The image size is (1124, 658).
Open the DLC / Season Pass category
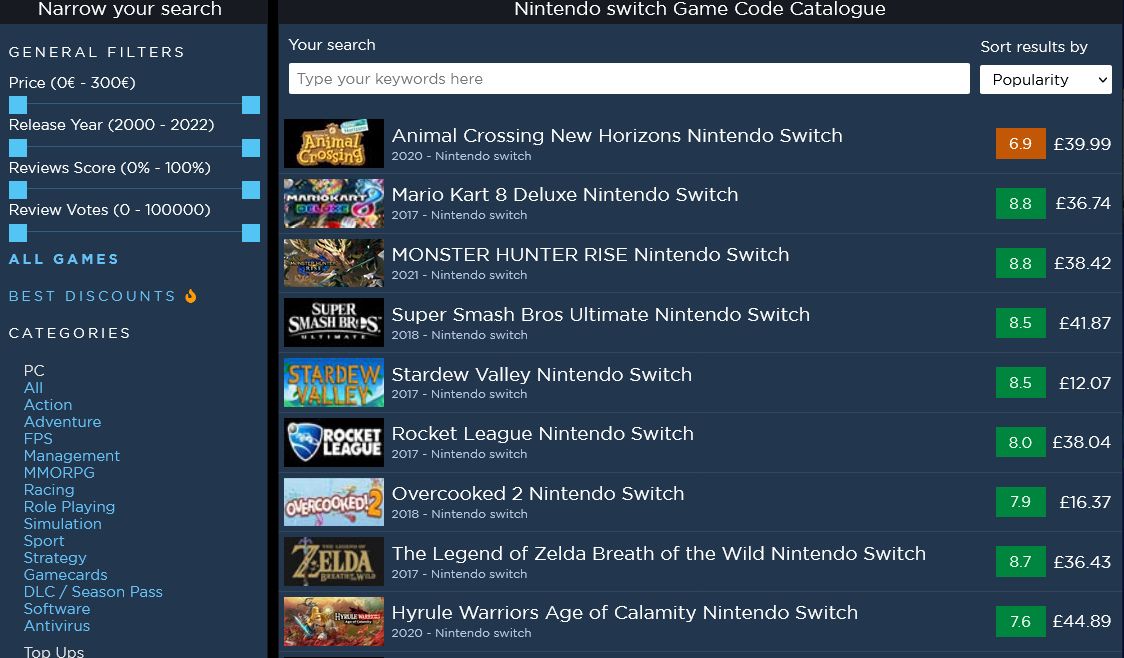tap(93, 591)
